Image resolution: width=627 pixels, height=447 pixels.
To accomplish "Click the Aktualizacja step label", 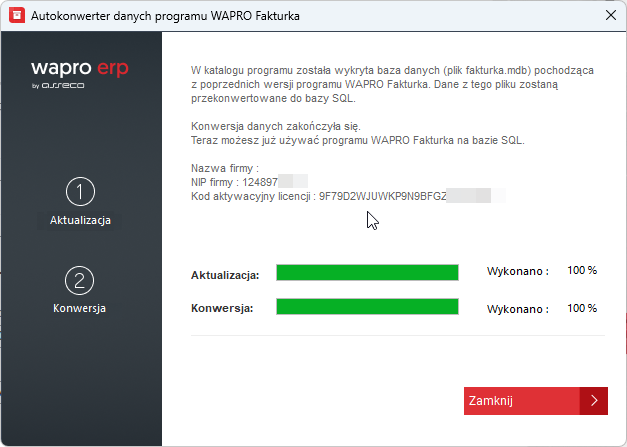I will coord(80,220).
